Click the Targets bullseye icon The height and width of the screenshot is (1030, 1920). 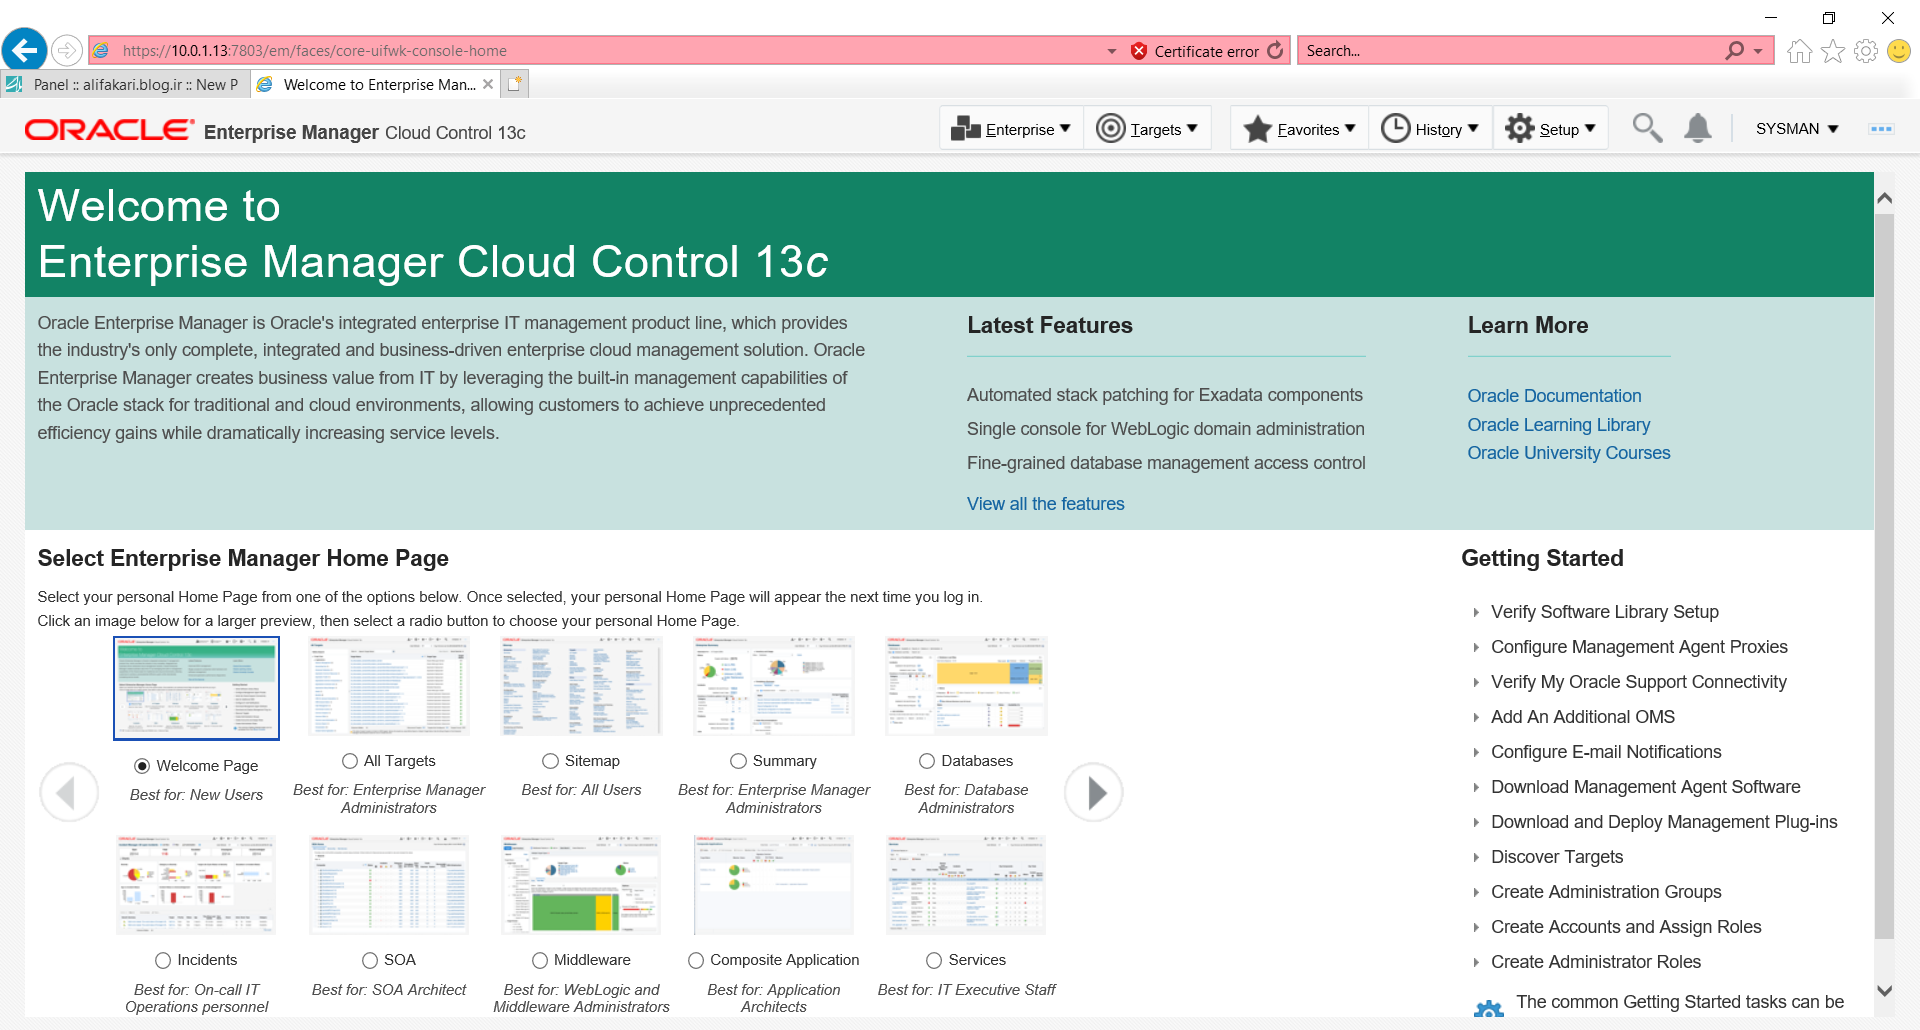[1111, 128]
